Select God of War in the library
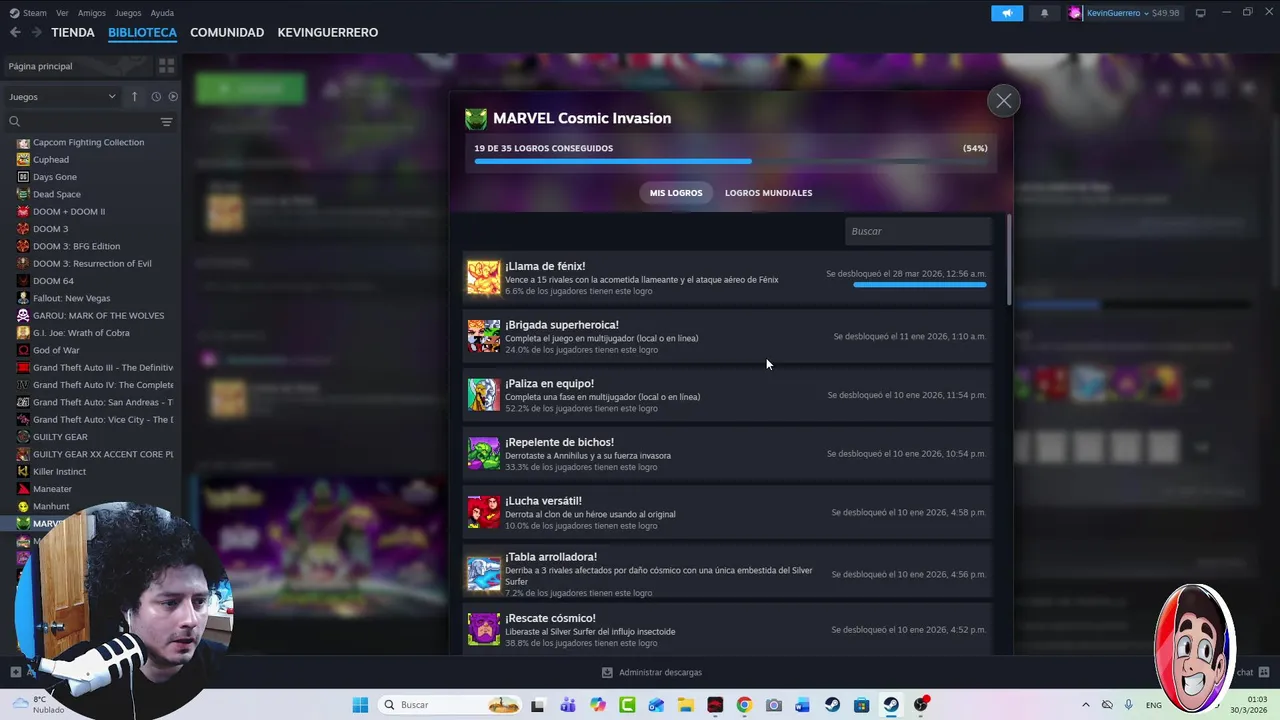The width and height of the screenshot is (1280, 720). (56, 350)
